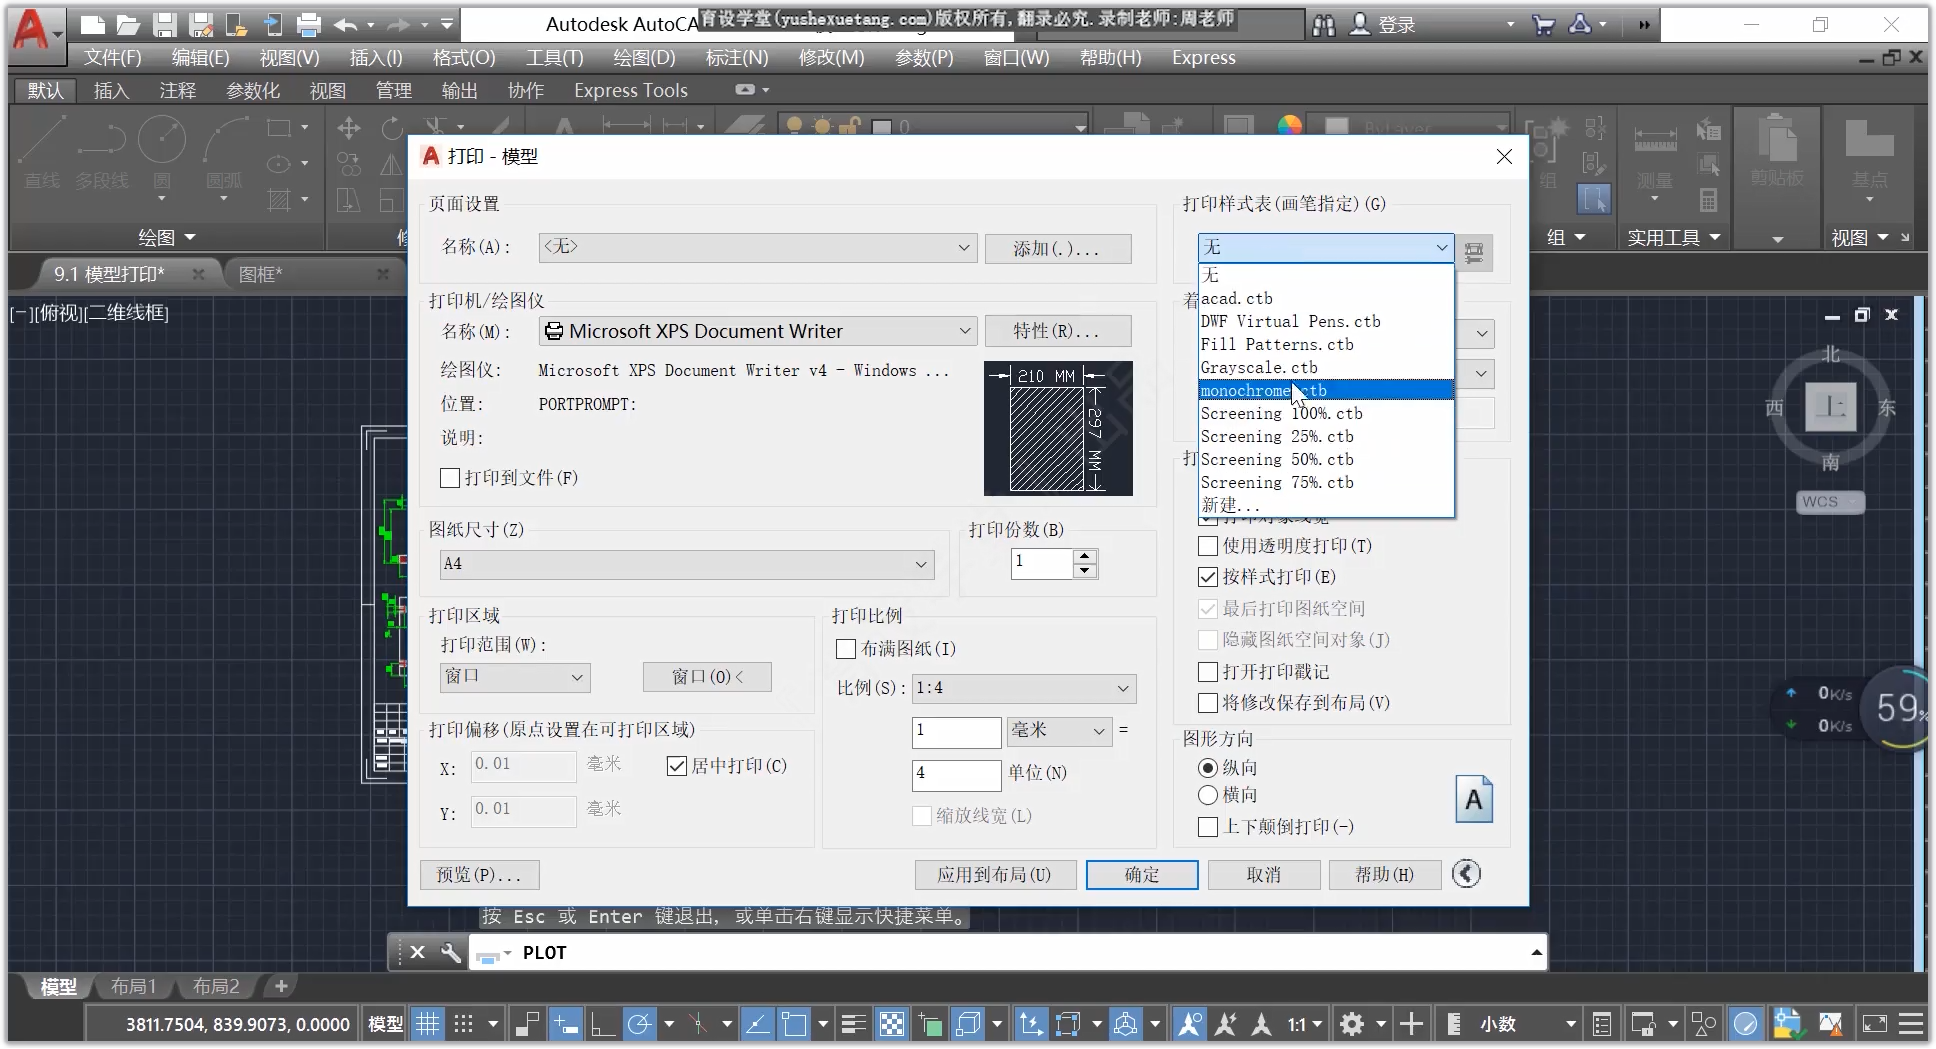This screenshot has width=1936, height=1049.
Task: Toggle transparency checker icon in status bar
Action: tap(891, 1024)
